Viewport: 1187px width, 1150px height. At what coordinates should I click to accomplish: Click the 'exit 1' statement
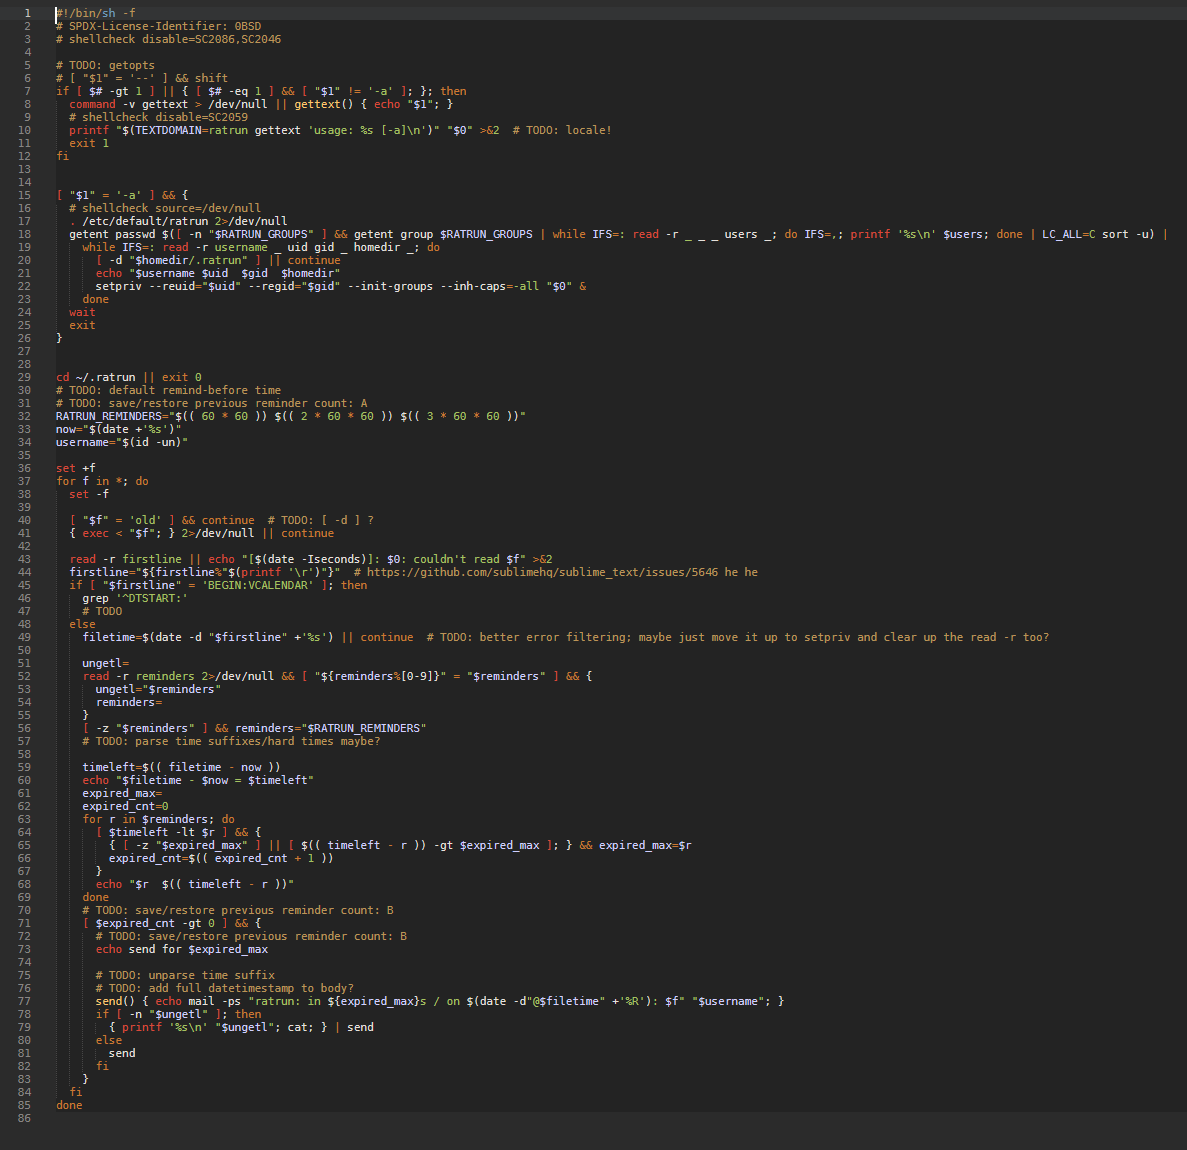[x=89, y=143]
